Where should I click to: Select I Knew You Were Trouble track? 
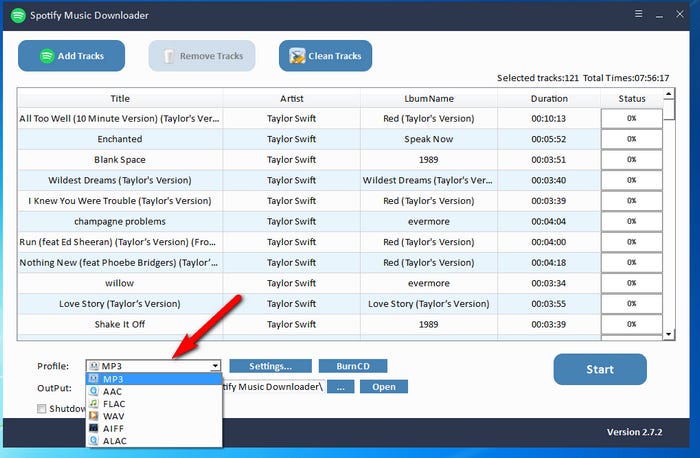(120, 201)
